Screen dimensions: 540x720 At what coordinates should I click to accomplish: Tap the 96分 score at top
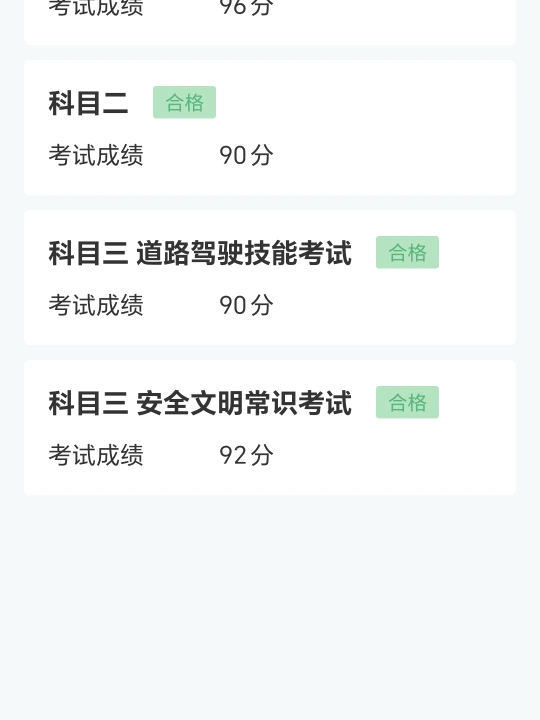[246, 7]
